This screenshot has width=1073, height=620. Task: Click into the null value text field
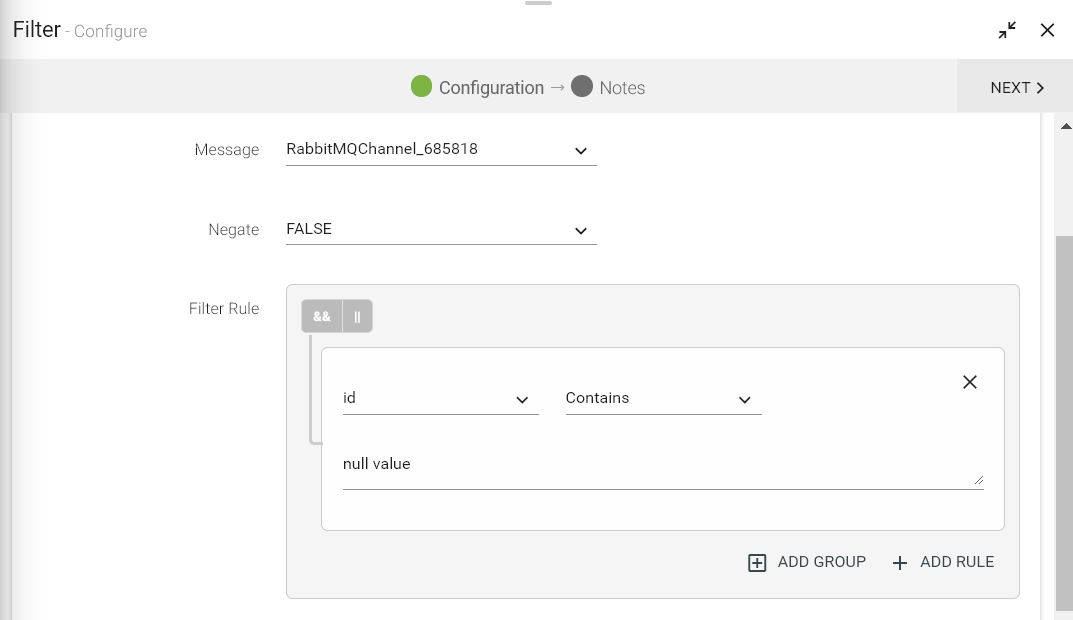pyautogui.click(x=650, y=465)
